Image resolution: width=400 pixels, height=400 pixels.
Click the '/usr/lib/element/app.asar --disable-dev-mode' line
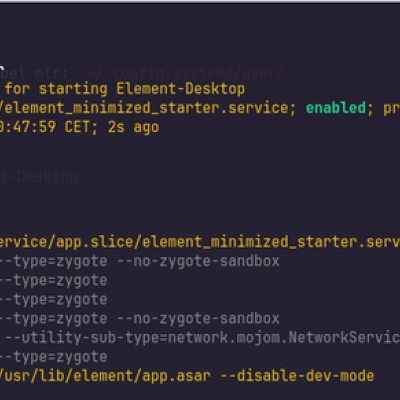click(187, 376)
